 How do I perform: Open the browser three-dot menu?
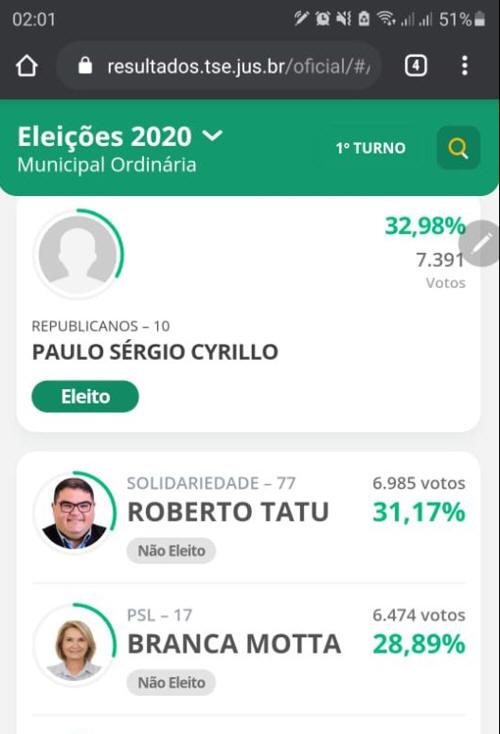point(464,66)
